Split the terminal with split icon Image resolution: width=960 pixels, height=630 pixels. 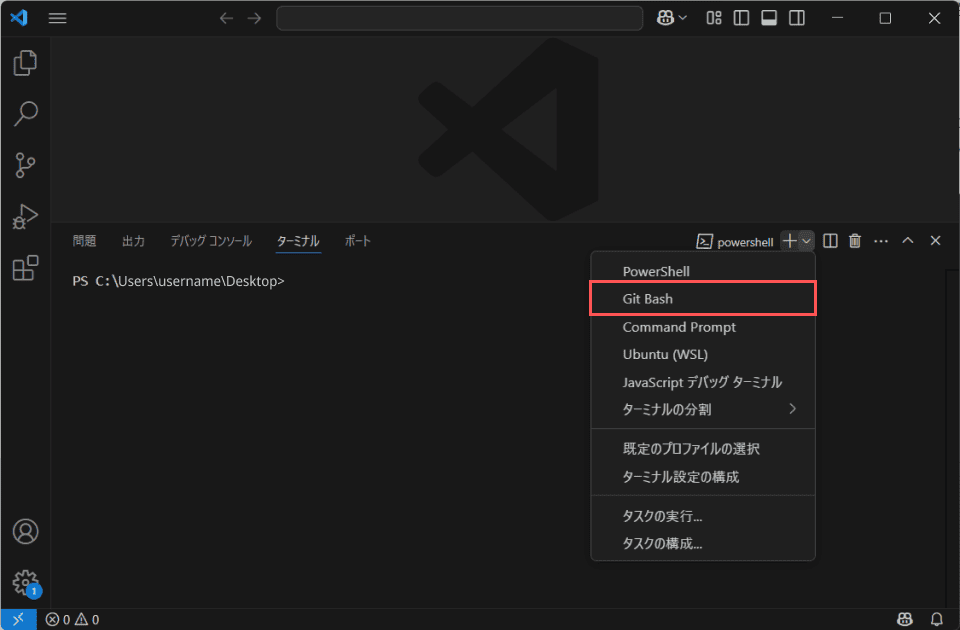[830, 241]
